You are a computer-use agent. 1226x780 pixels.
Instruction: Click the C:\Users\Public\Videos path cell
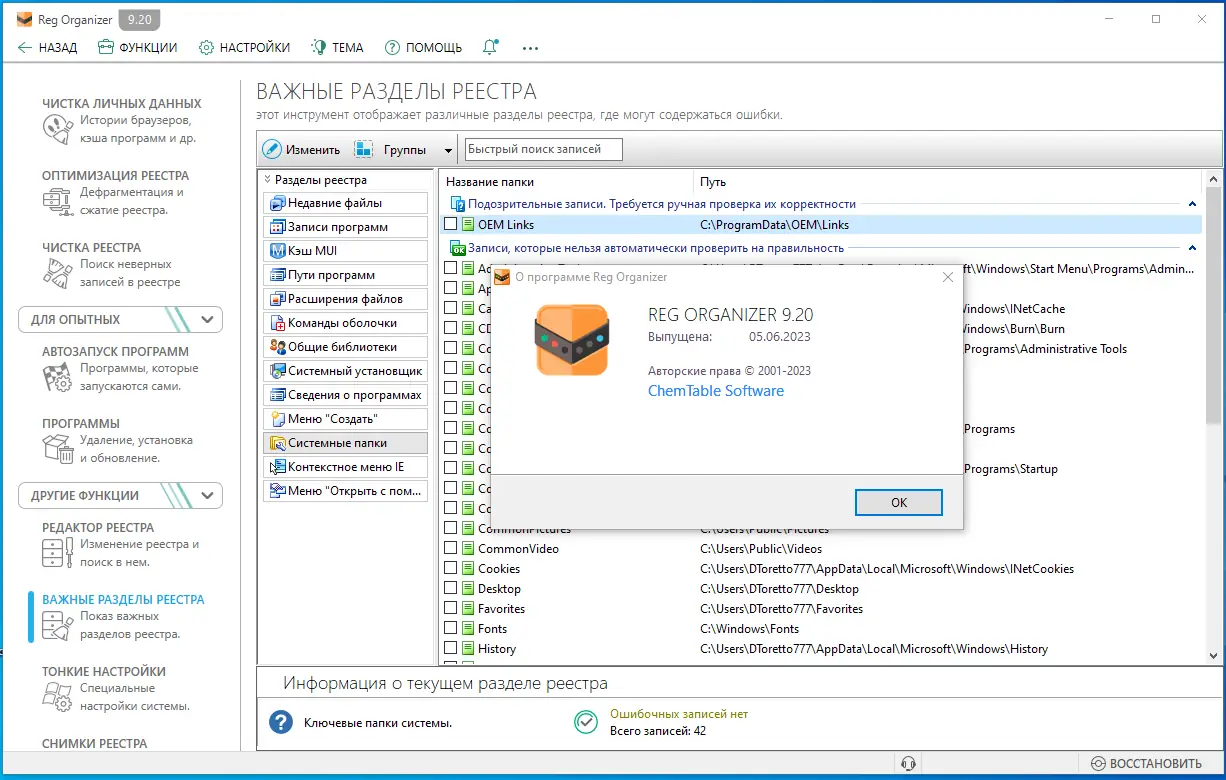[x=761, y=549]
